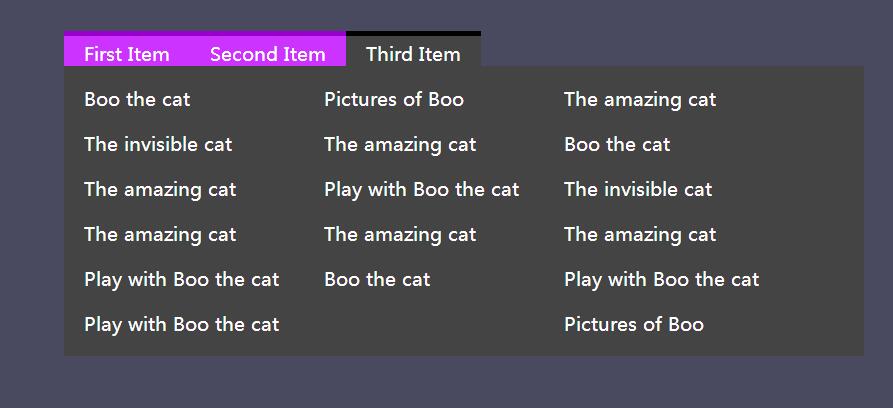Viewport: 893px width, 408px height.
Task: Open "The invisible cat" link in first column
Action: (158, 144)
